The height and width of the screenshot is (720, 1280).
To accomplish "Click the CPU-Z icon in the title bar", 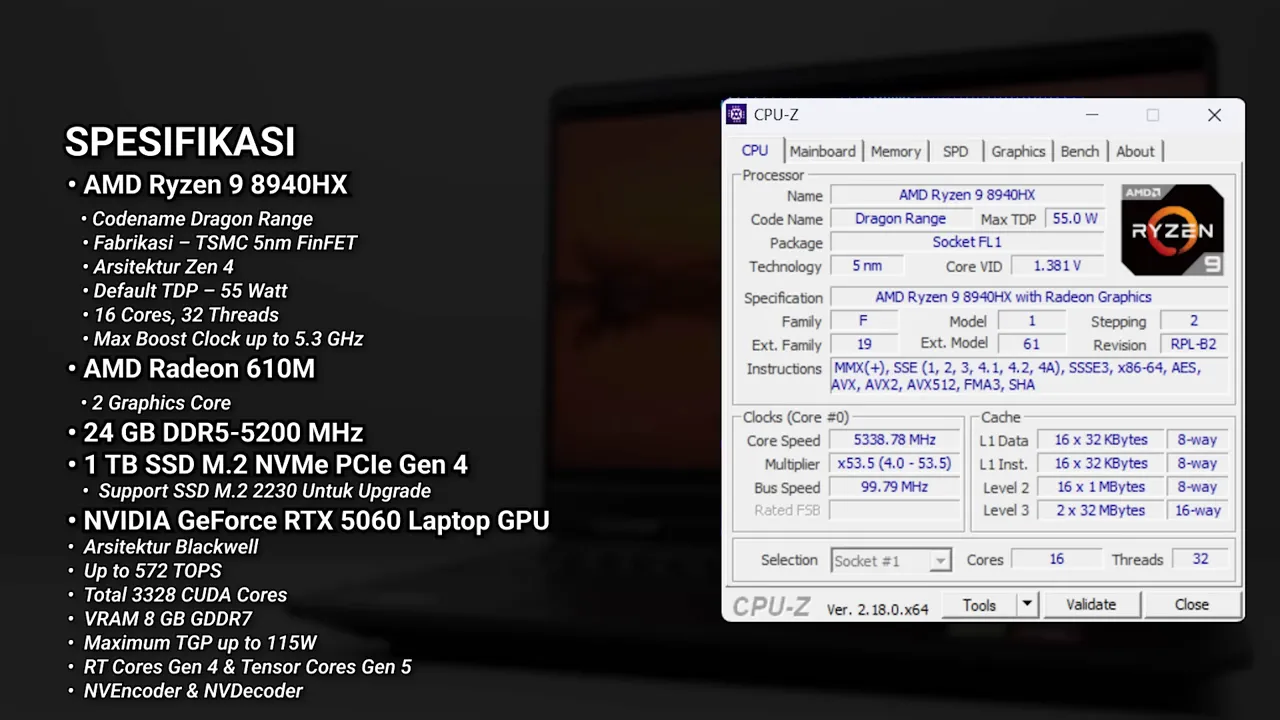I will click(x=736, y=114).
